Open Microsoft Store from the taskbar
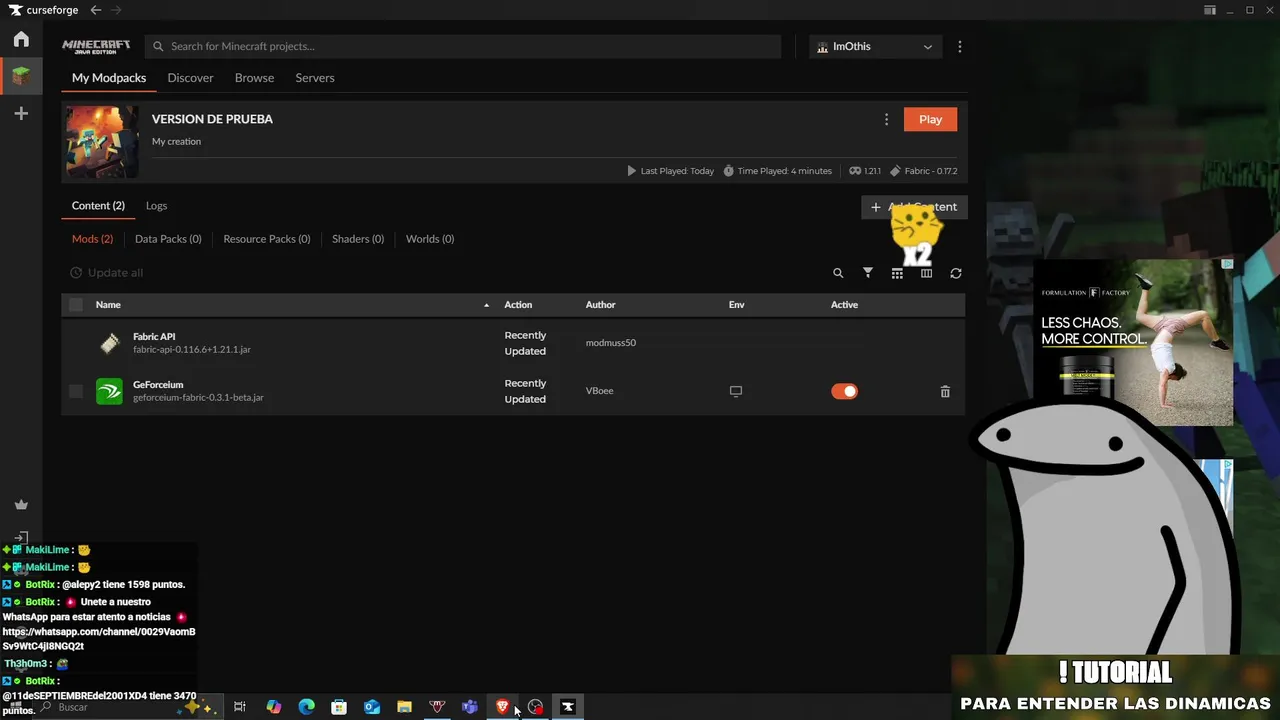The width and height of the screenshot is (1280, 720). click(339, 707)
